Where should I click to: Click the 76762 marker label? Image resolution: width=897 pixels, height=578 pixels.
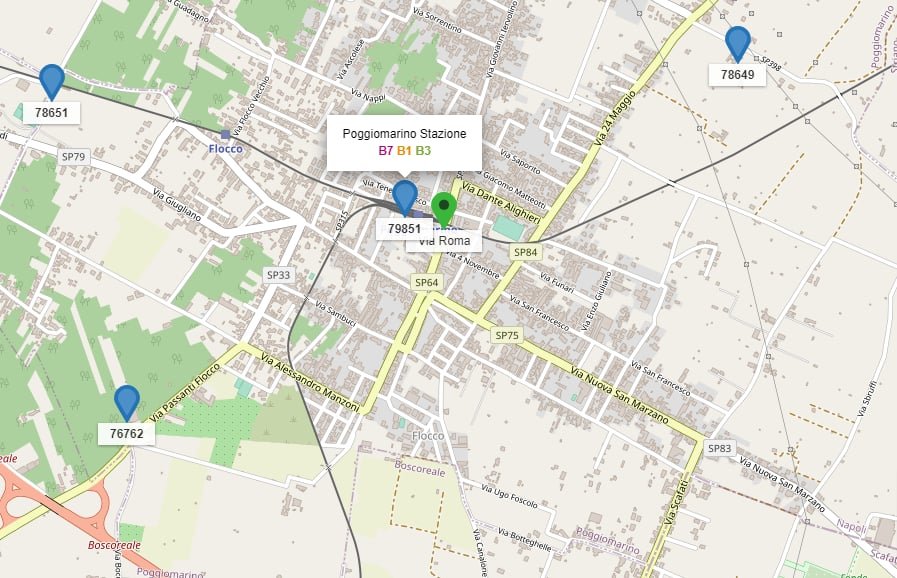(126, 434)
